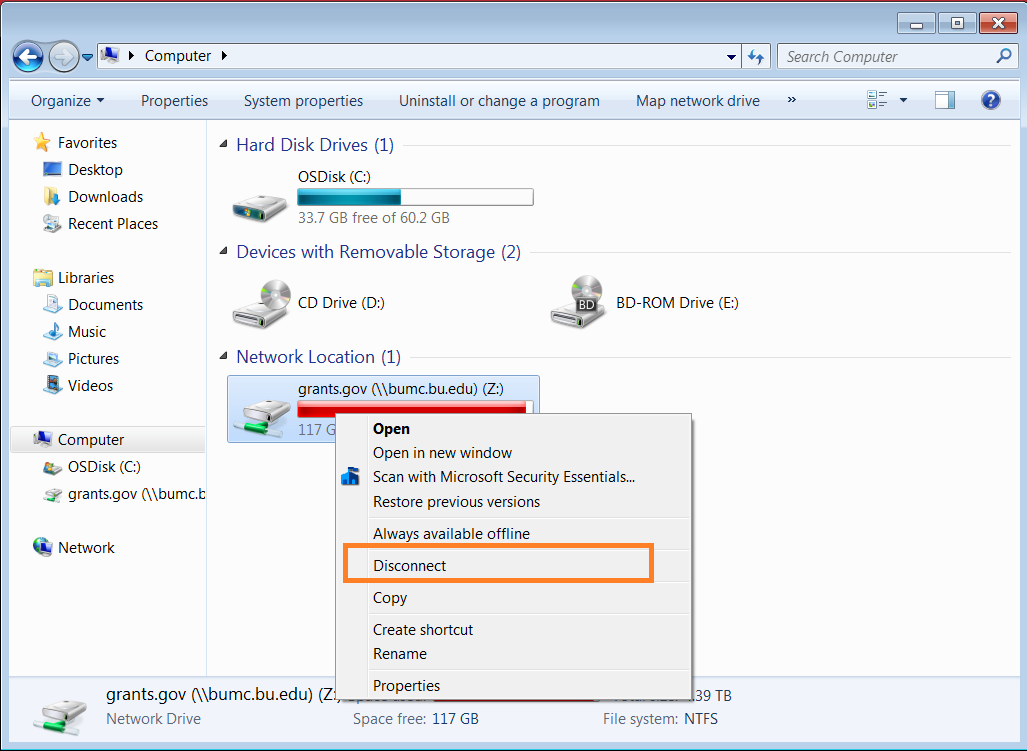1027x751 pixels.
Task: Open Downloads in the navigation pane
Action: point(105,196)
